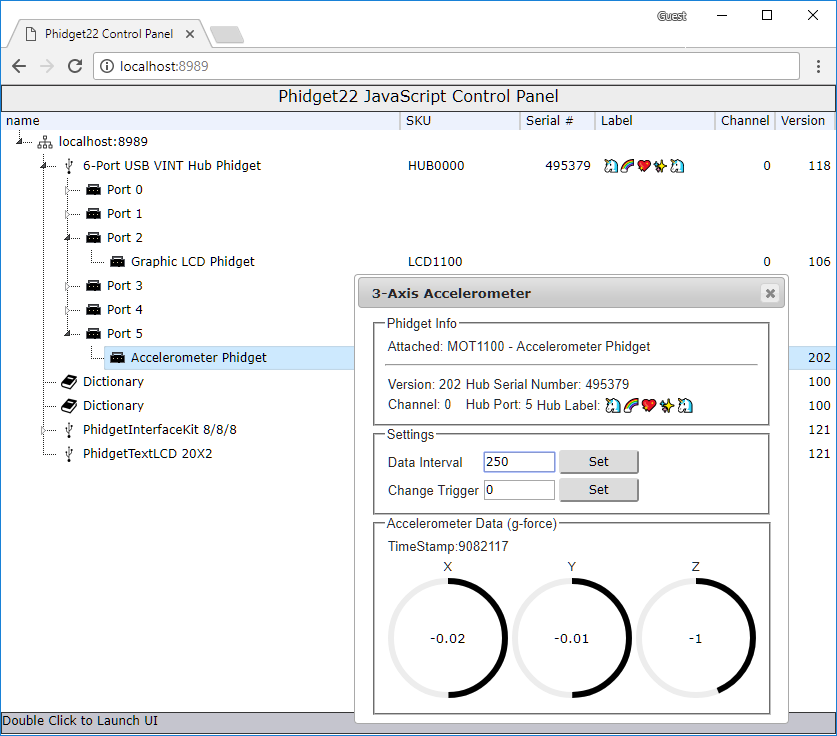Collapse the Port 2 node

68,238
